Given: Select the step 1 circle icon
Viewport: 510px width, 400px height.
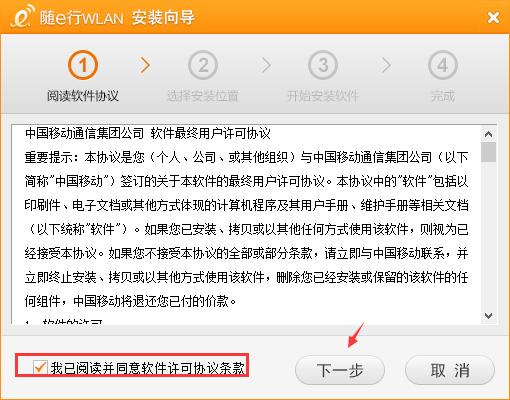Looking at the screenshot, I should point(83,65).
